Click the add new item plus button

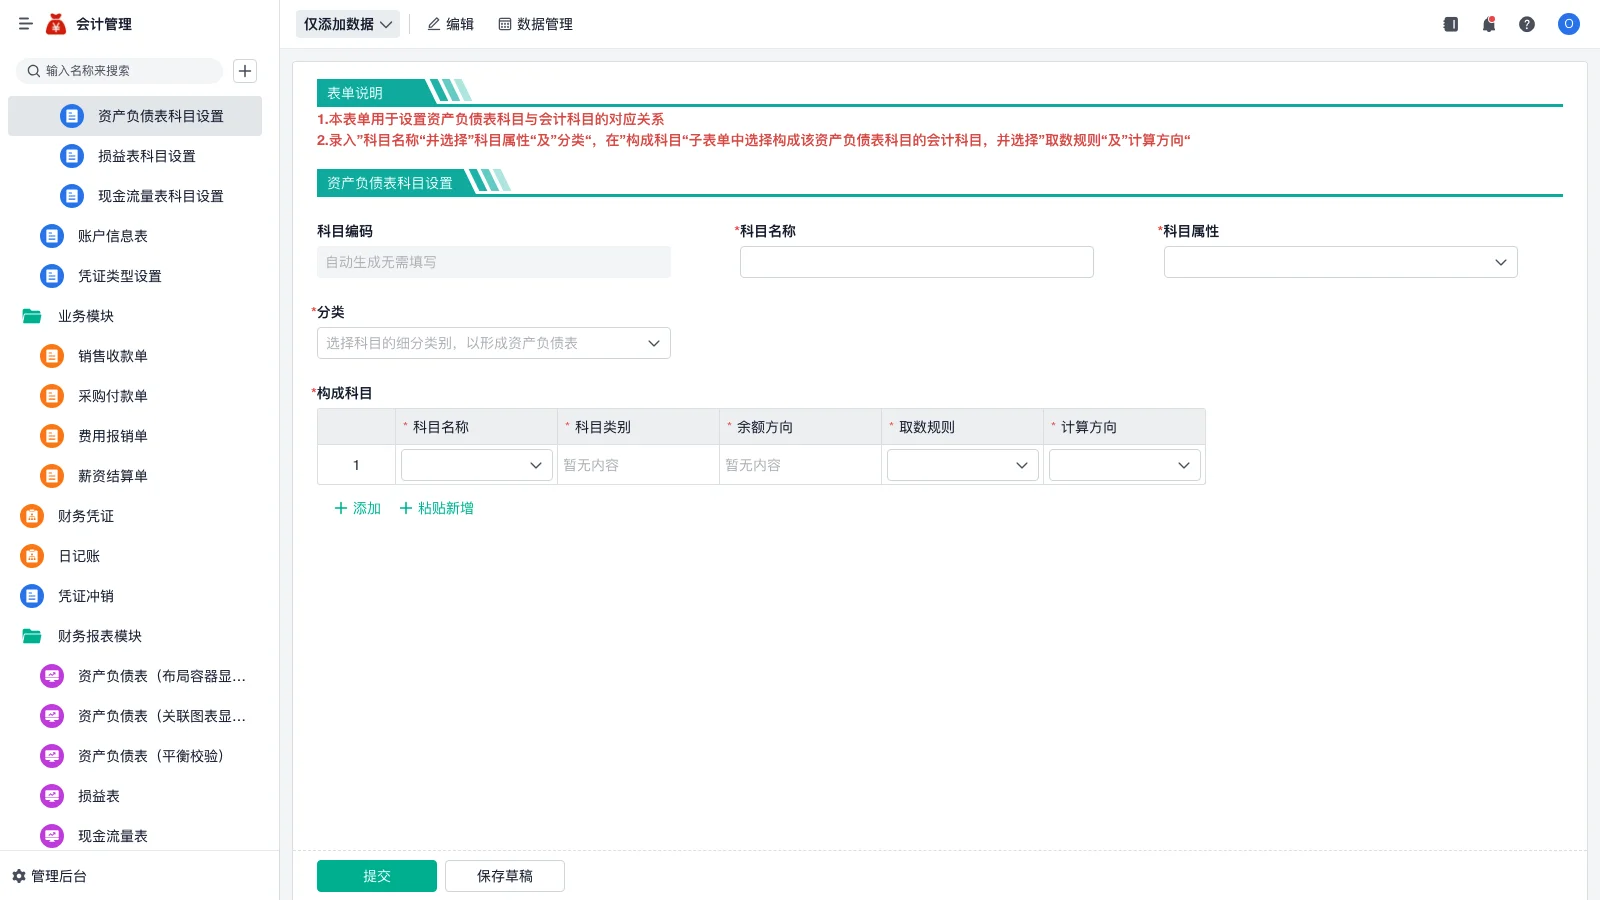(245, 71)
